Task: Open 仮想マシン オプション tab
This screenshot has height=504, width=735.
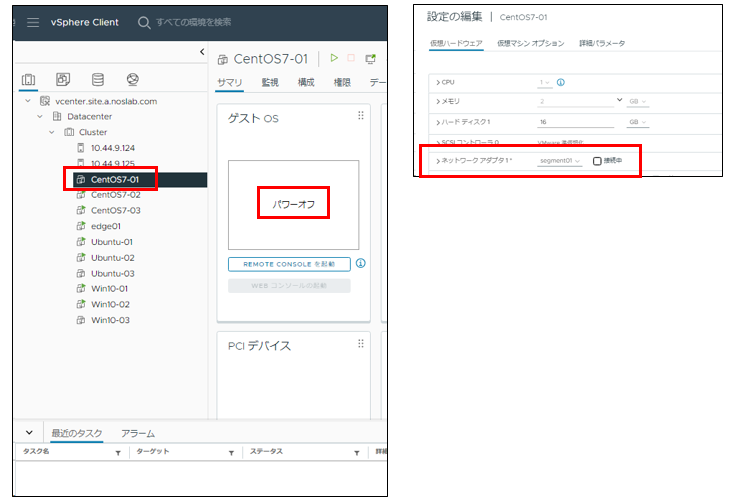Action: [531, 43]
